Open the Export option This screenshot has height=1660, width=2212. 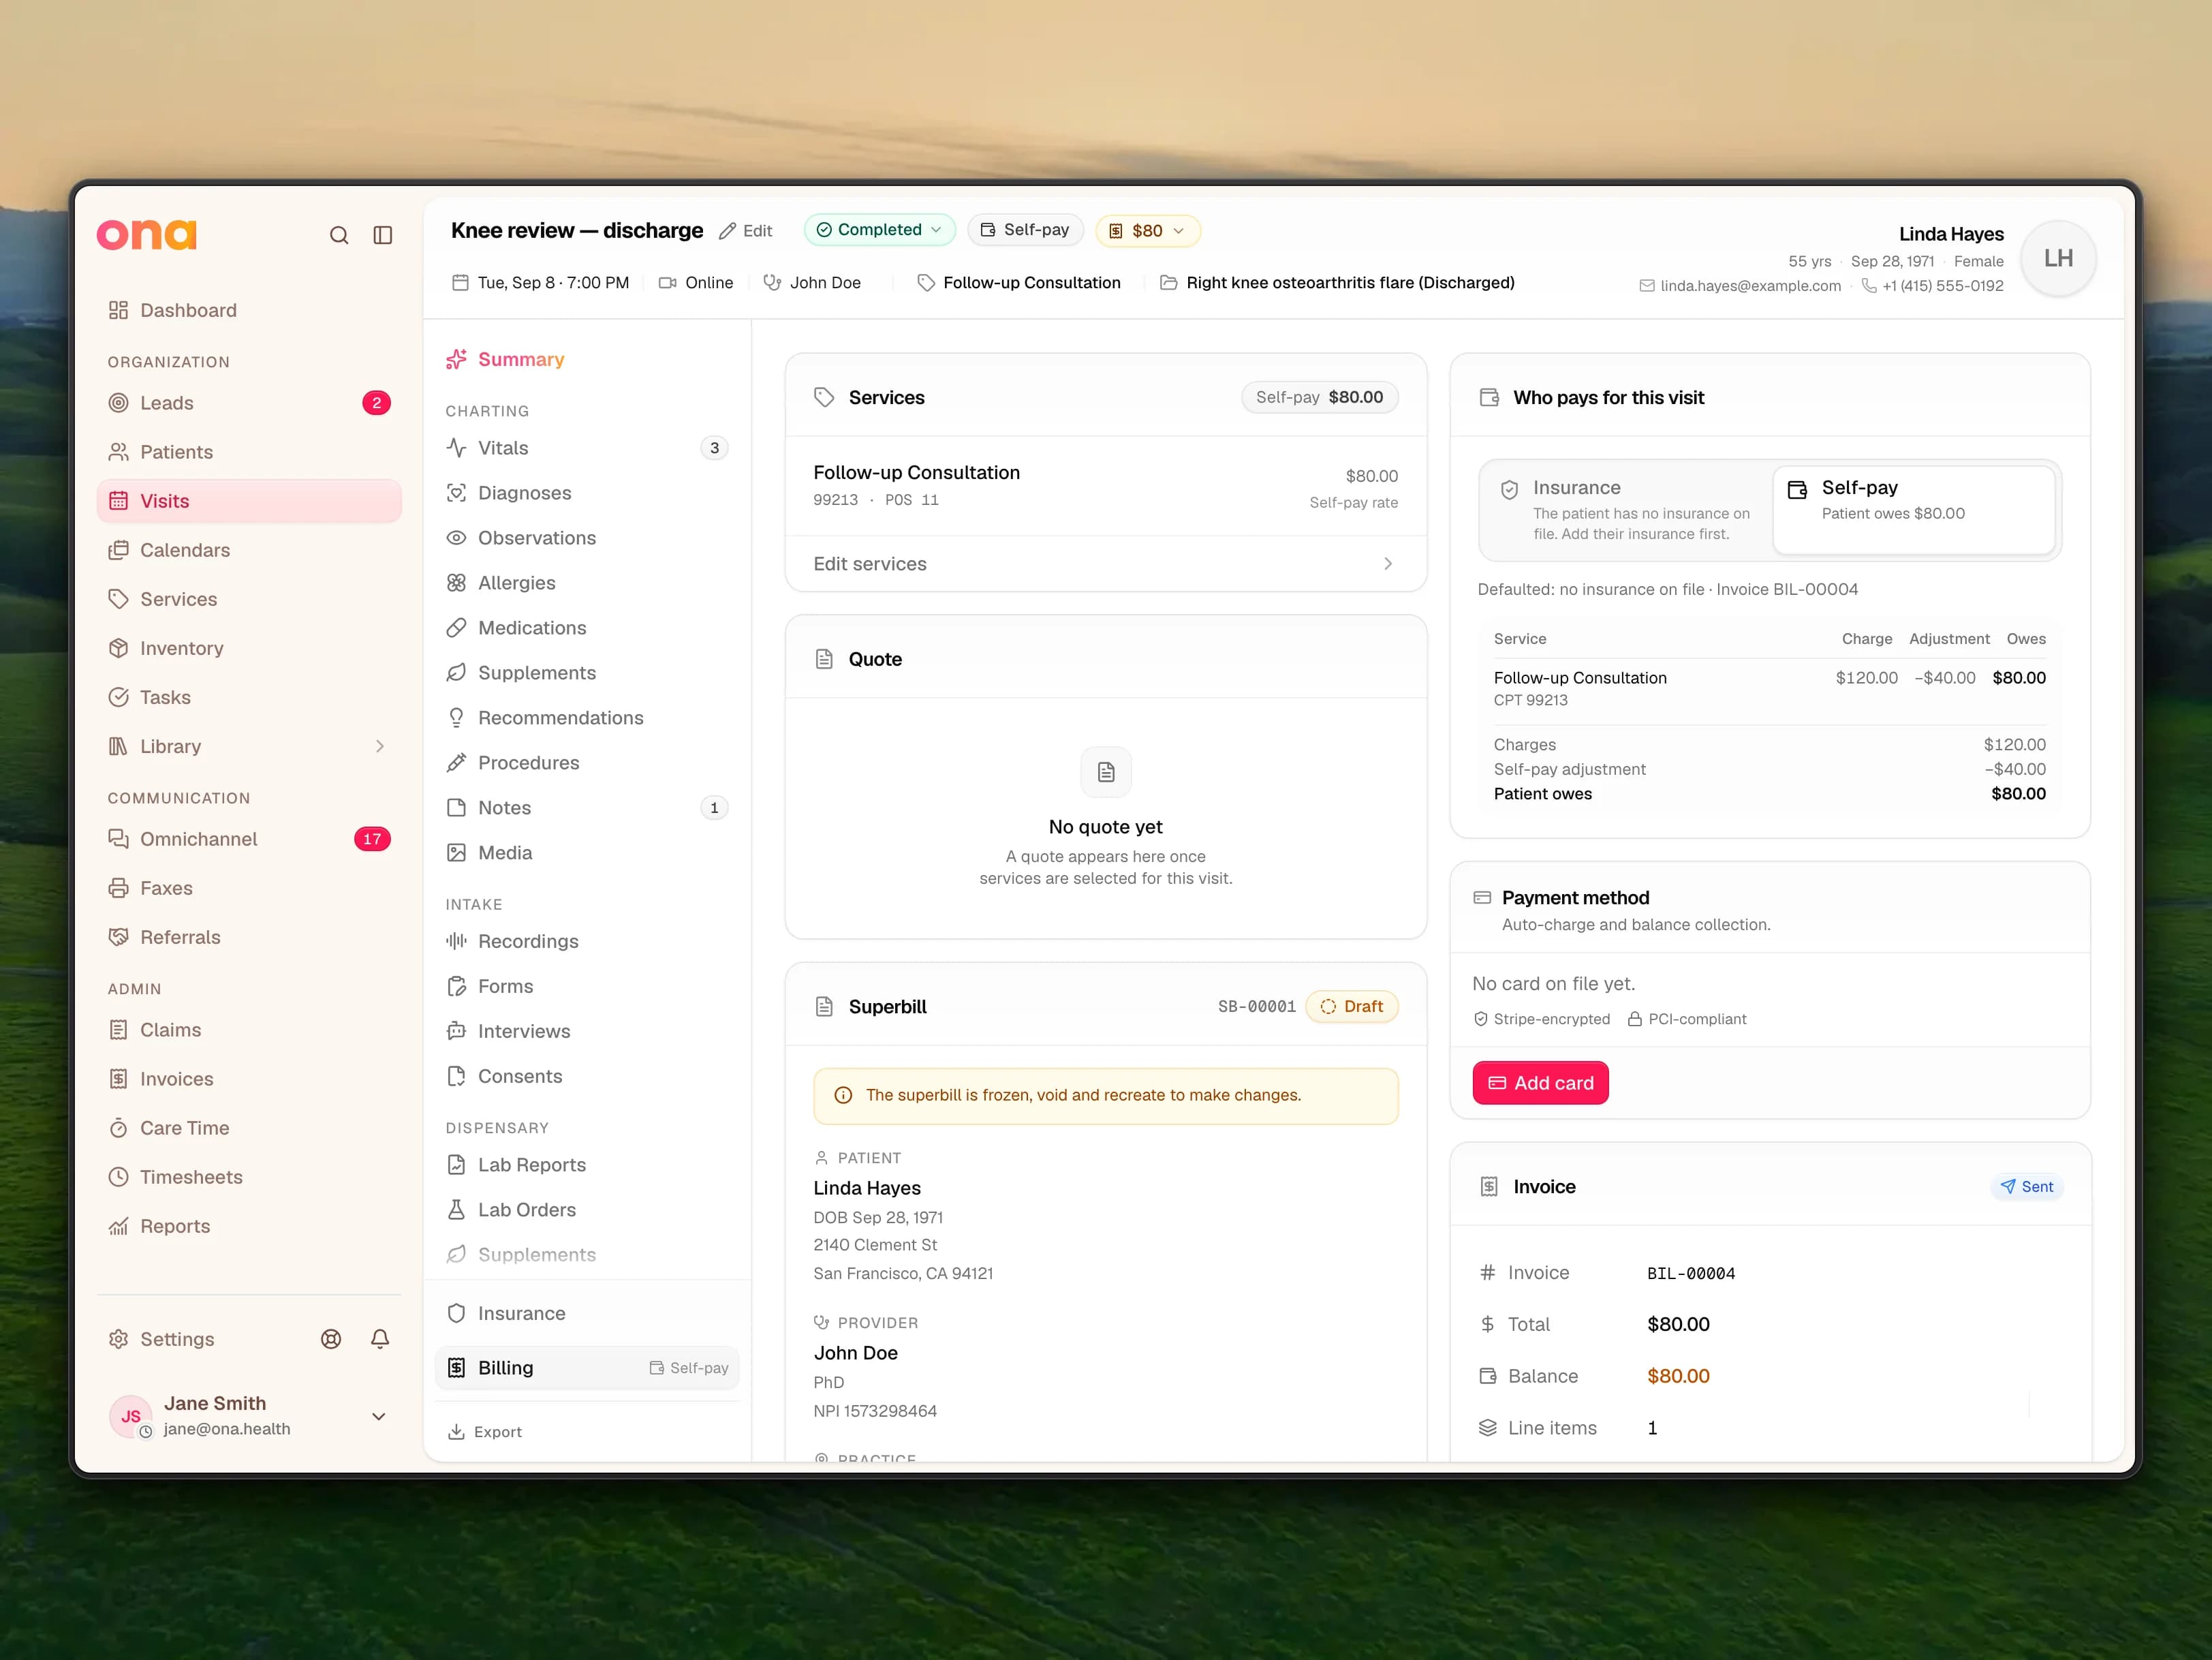(485, 1432)
